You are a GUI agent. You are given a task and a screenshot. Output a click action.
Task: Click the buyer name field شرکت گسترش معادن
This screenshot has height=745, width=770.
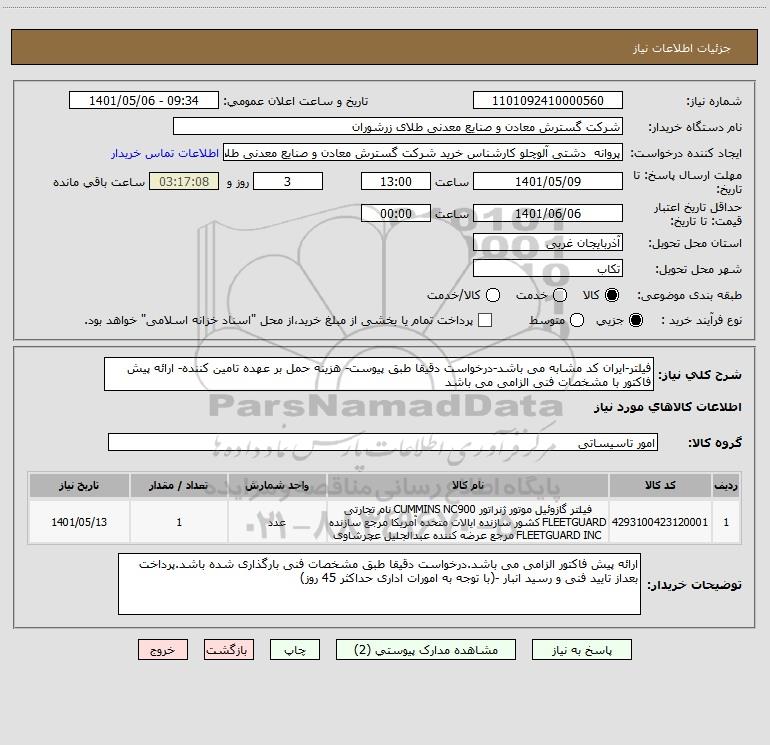point(398,127)
